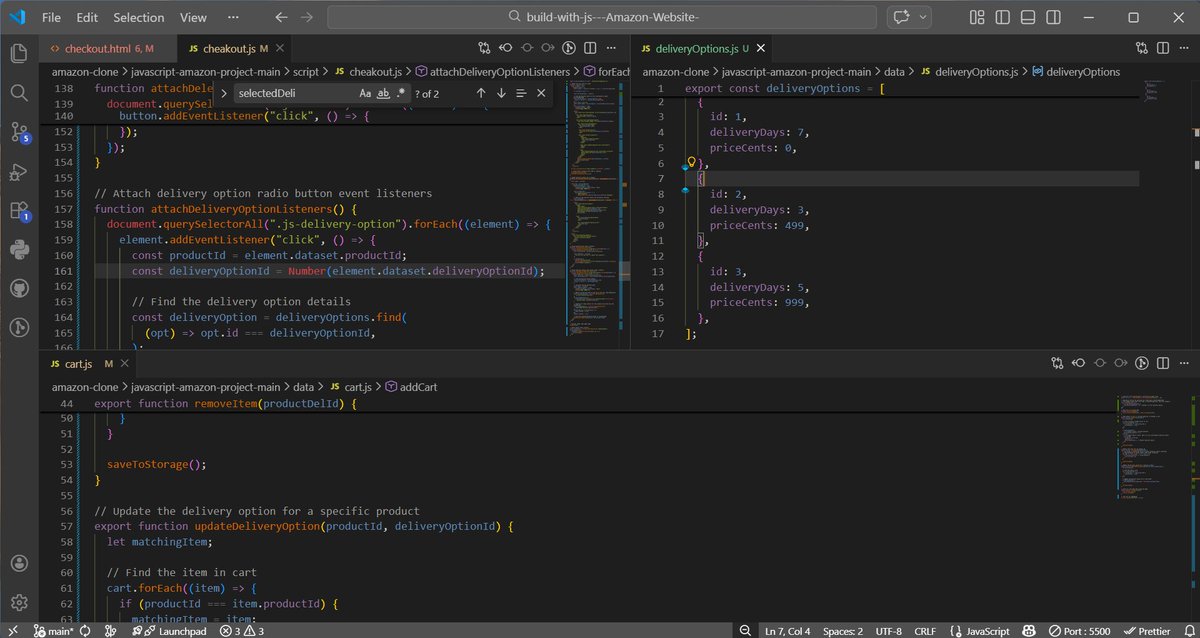The image size is (1200, 638).
Task: Click 'Ln 7, Col 4' in status bar
Action: point(788,631)
